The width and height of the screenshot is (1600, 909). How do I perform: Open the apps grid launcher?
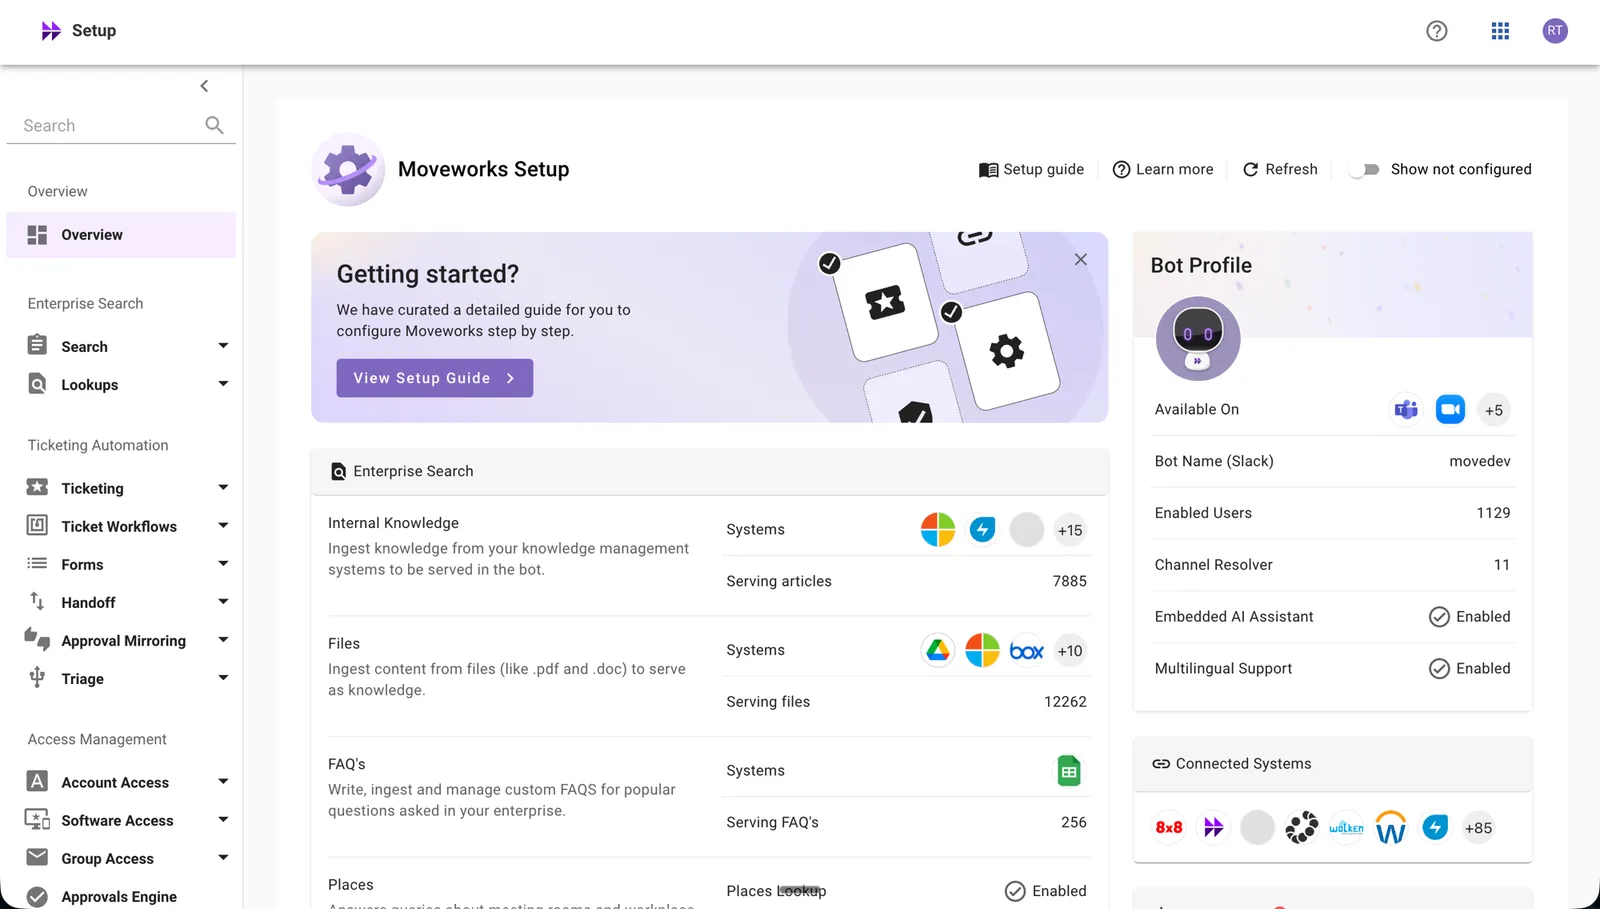pos(1500,31)
